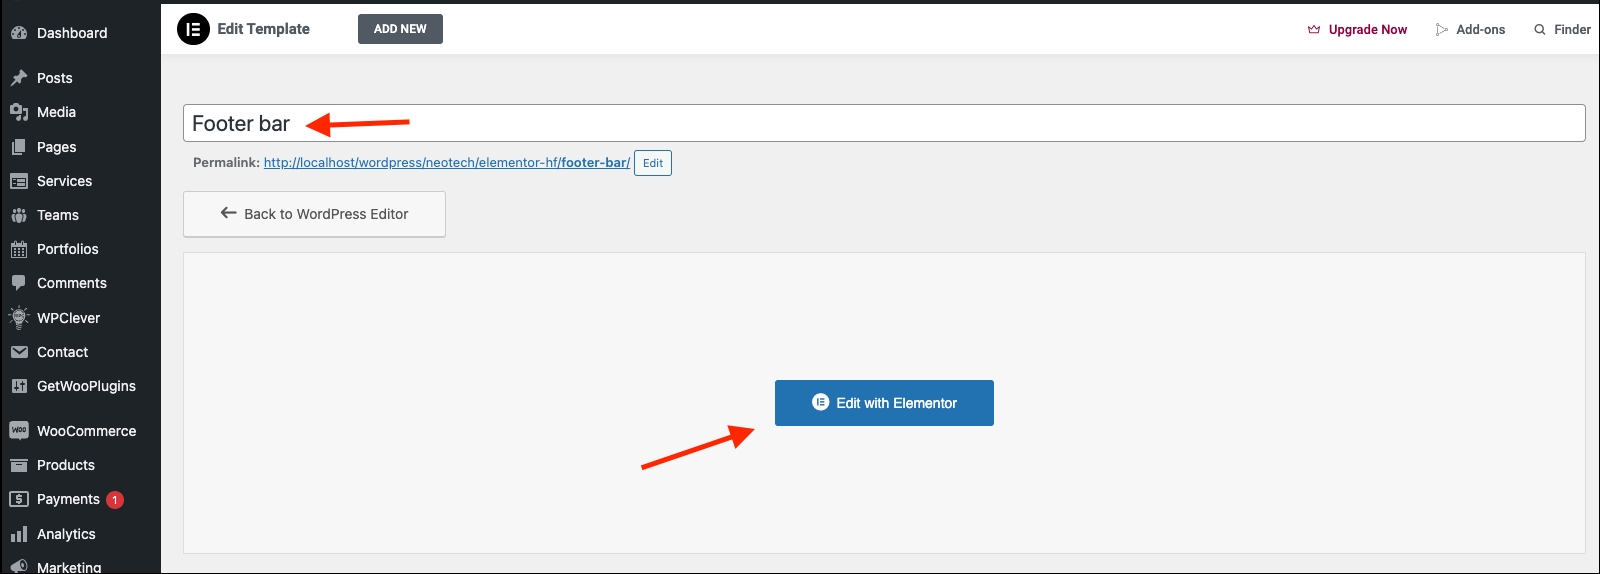This screenshot has height=574, width=1600.
Task: Go to Products in the sidebar
Action: (65, 465)
